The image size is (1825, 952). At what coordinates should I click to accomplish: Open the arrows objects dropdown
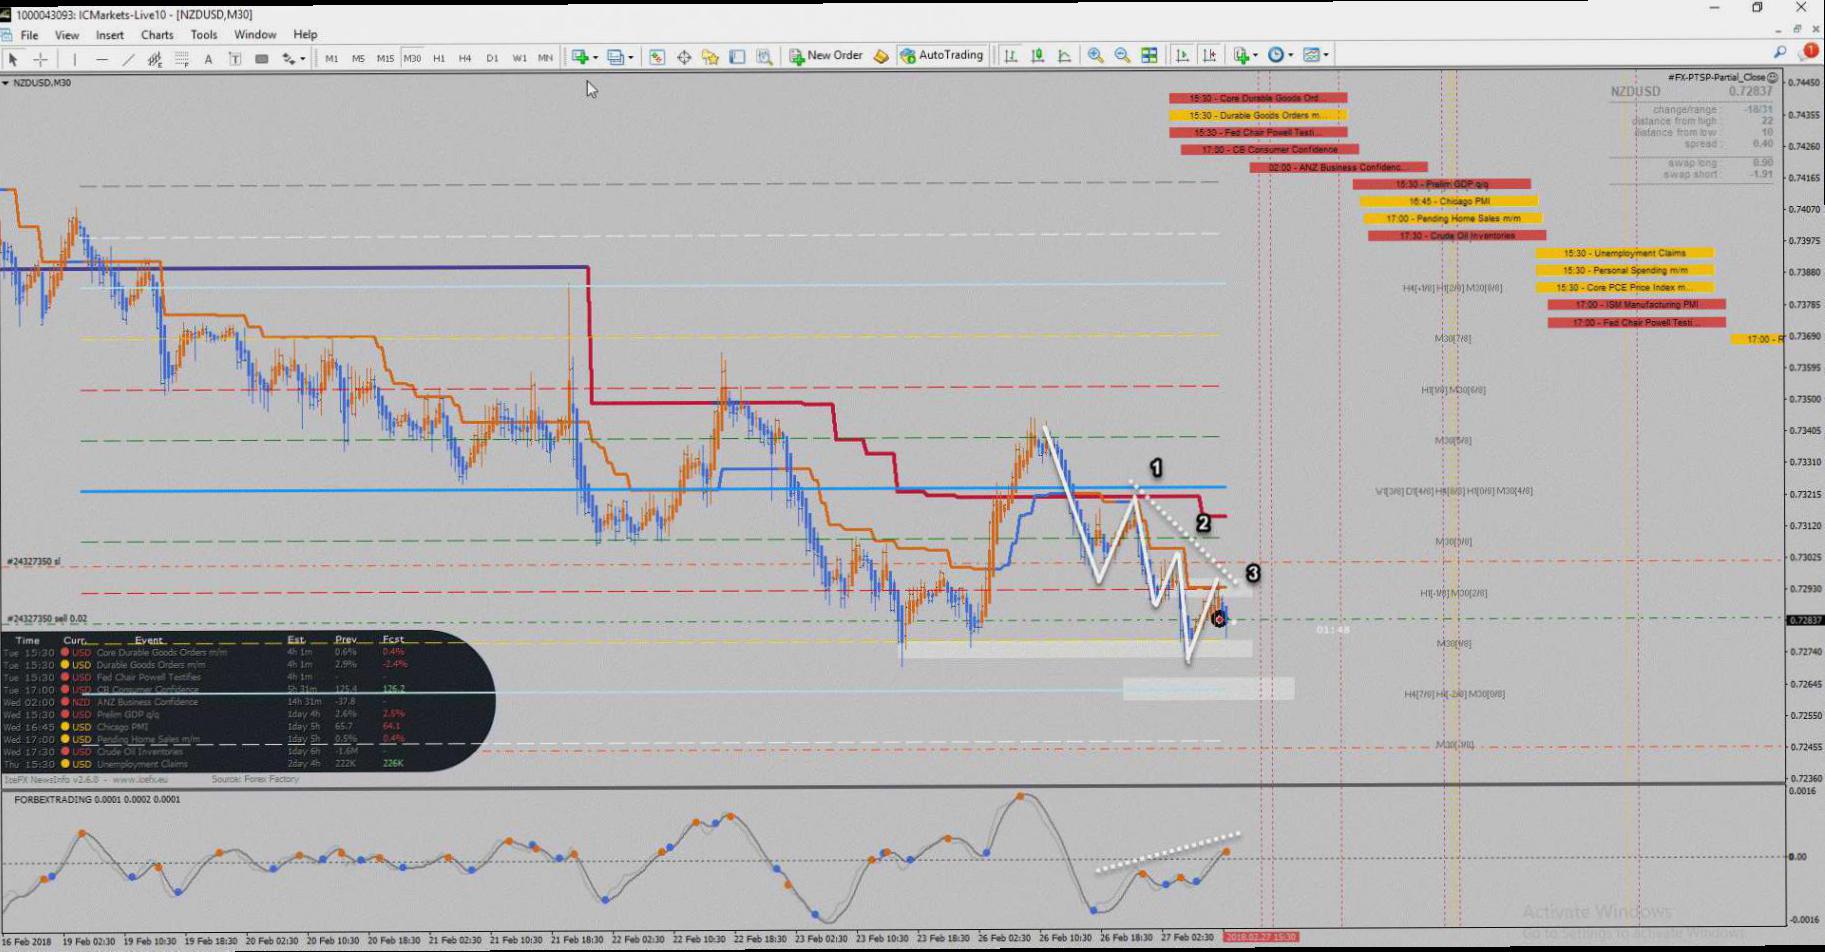(293, 59)
